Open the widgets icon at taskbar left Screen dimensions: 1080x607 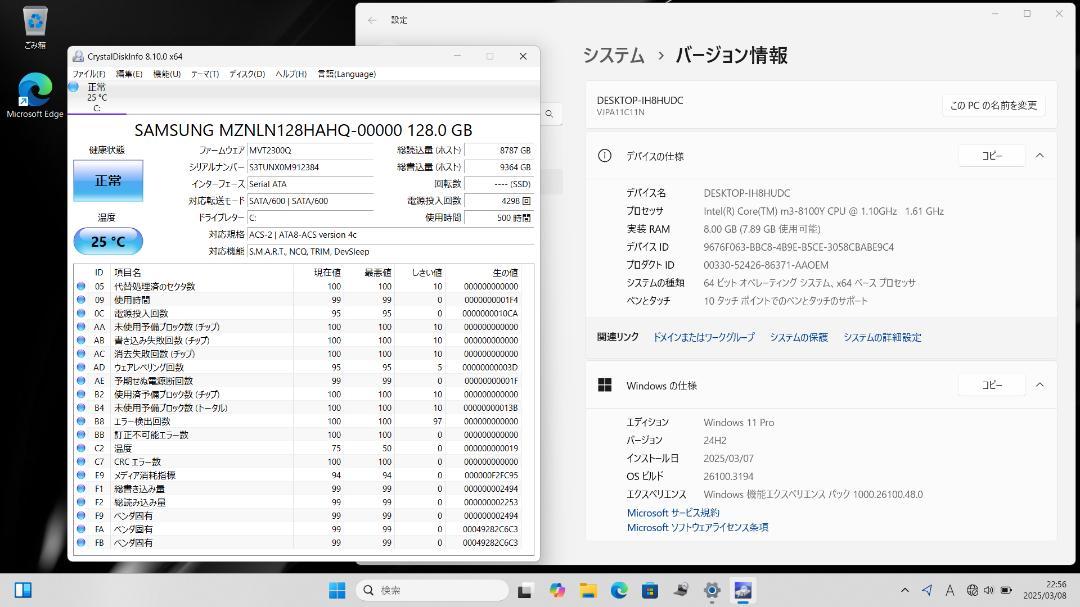coord(23,590)
